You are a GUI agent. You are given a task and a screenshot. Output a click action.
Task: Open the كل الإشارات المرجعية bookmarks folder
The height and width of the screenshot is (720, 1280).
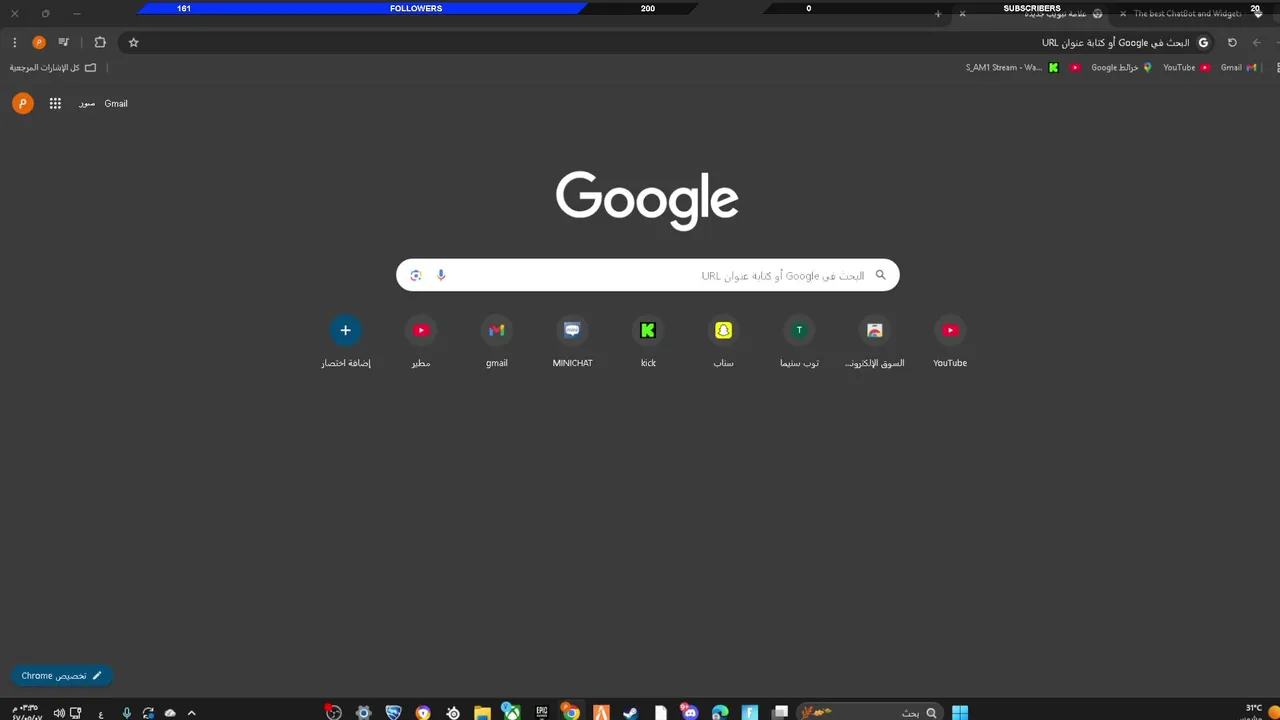click(x=53, y=68)
